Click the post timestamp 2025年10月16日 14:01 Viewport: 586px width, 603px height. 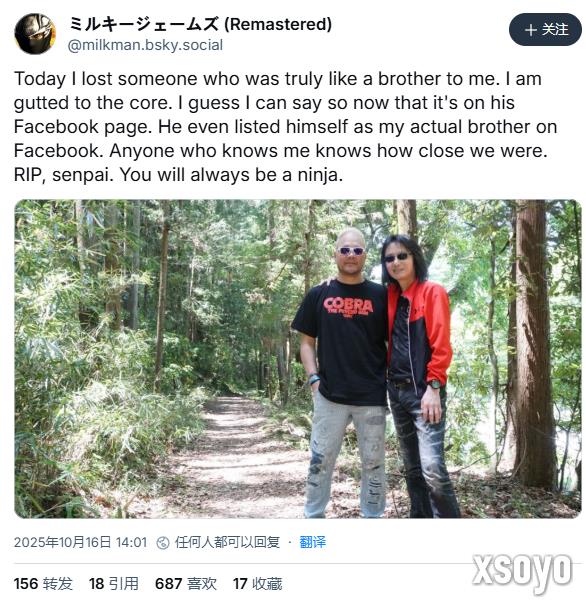[80, 542]
